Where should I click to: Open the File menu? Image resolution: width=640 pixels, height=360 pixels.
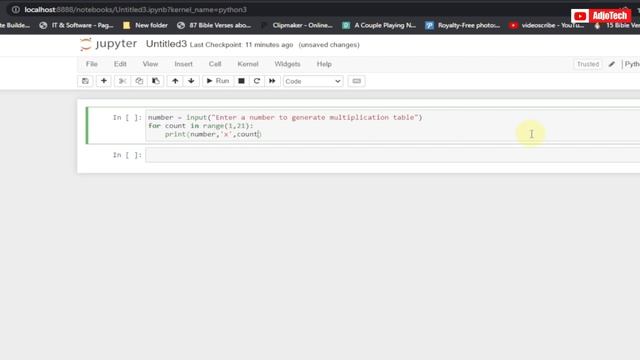(92, 64)
